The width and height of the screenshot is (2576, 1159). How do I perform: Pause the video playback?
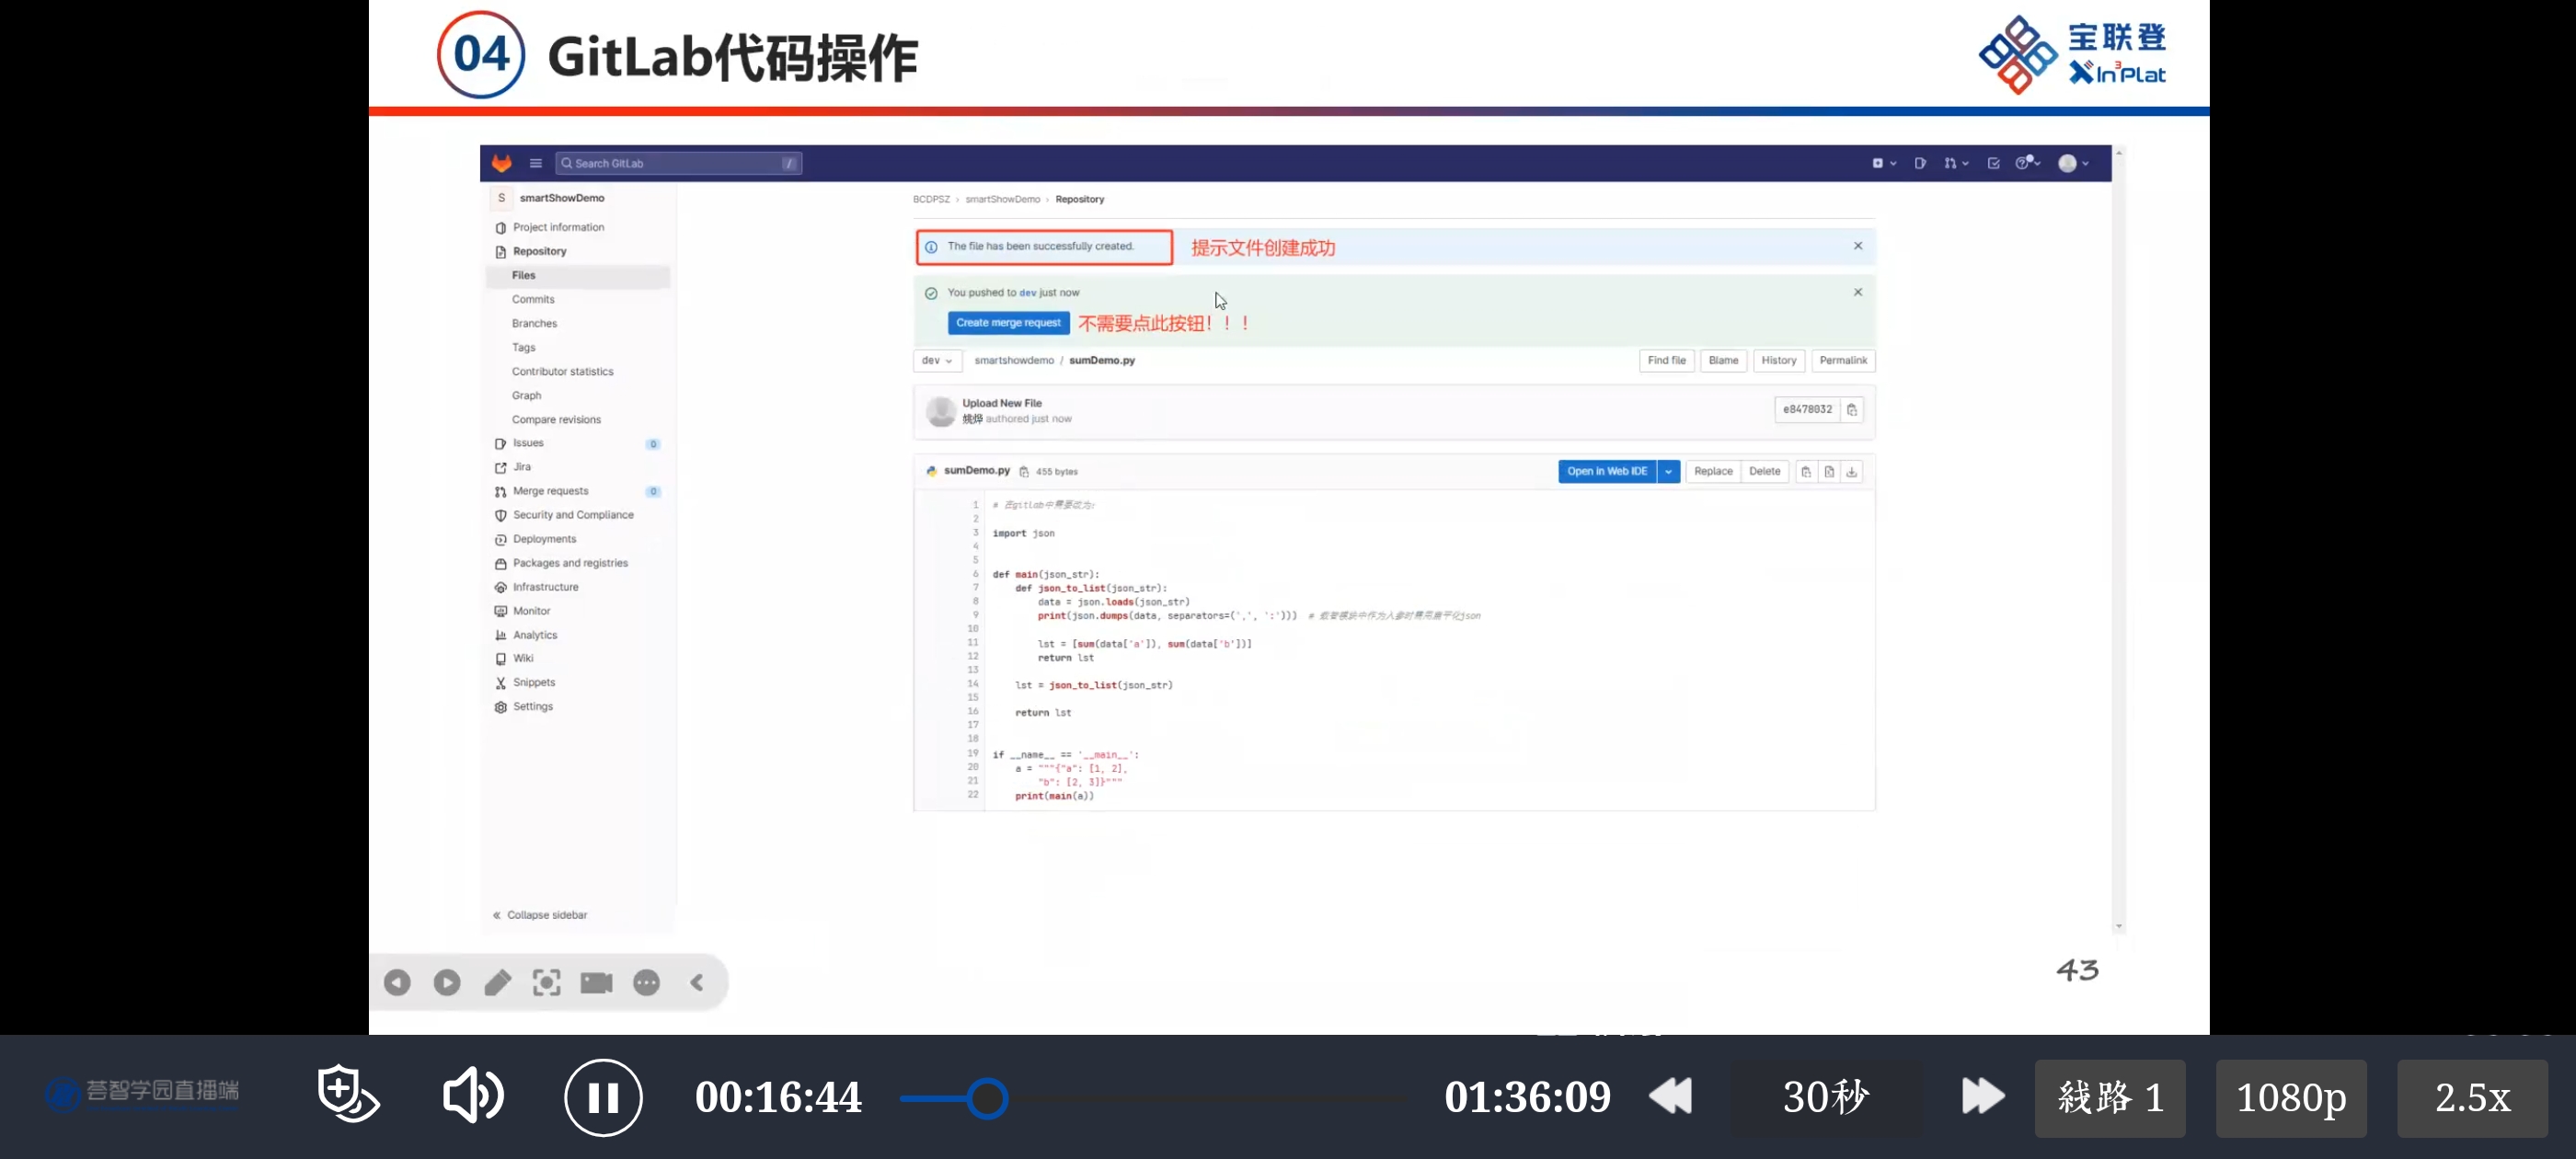click(x=603, y=1097)
